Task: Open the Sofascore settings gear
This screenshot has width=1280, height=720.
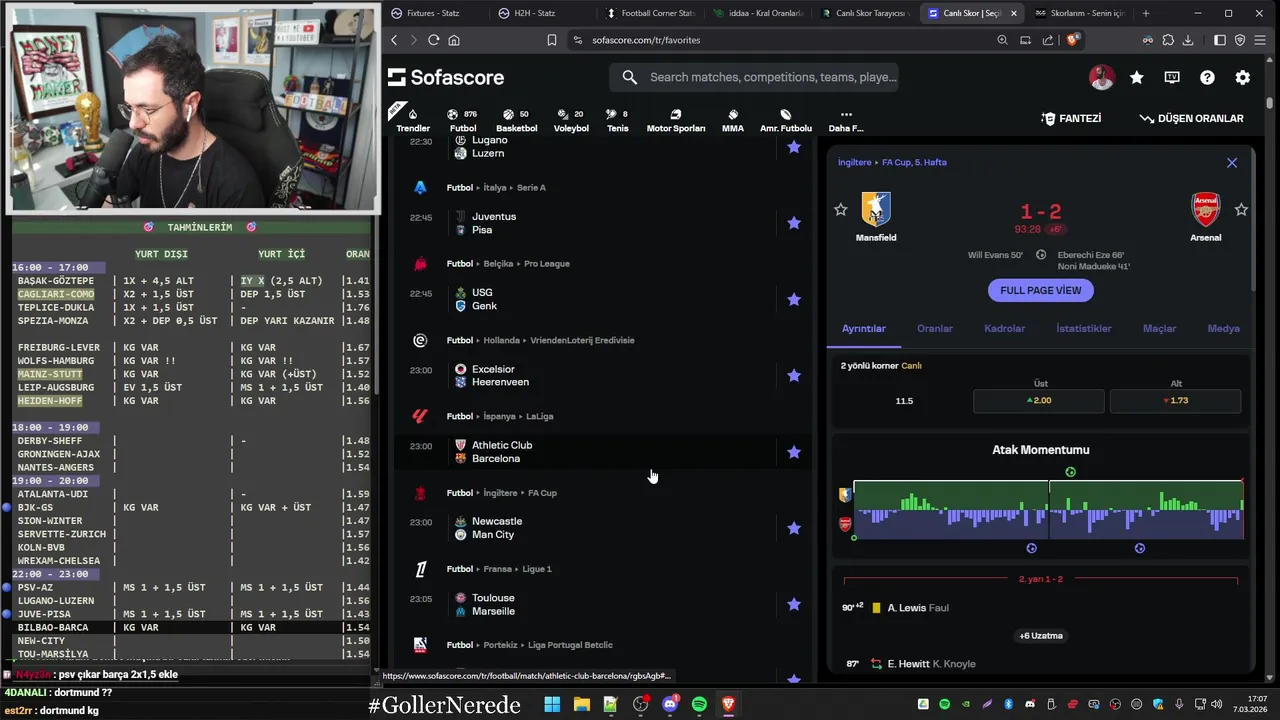Action: (1243, 77)
